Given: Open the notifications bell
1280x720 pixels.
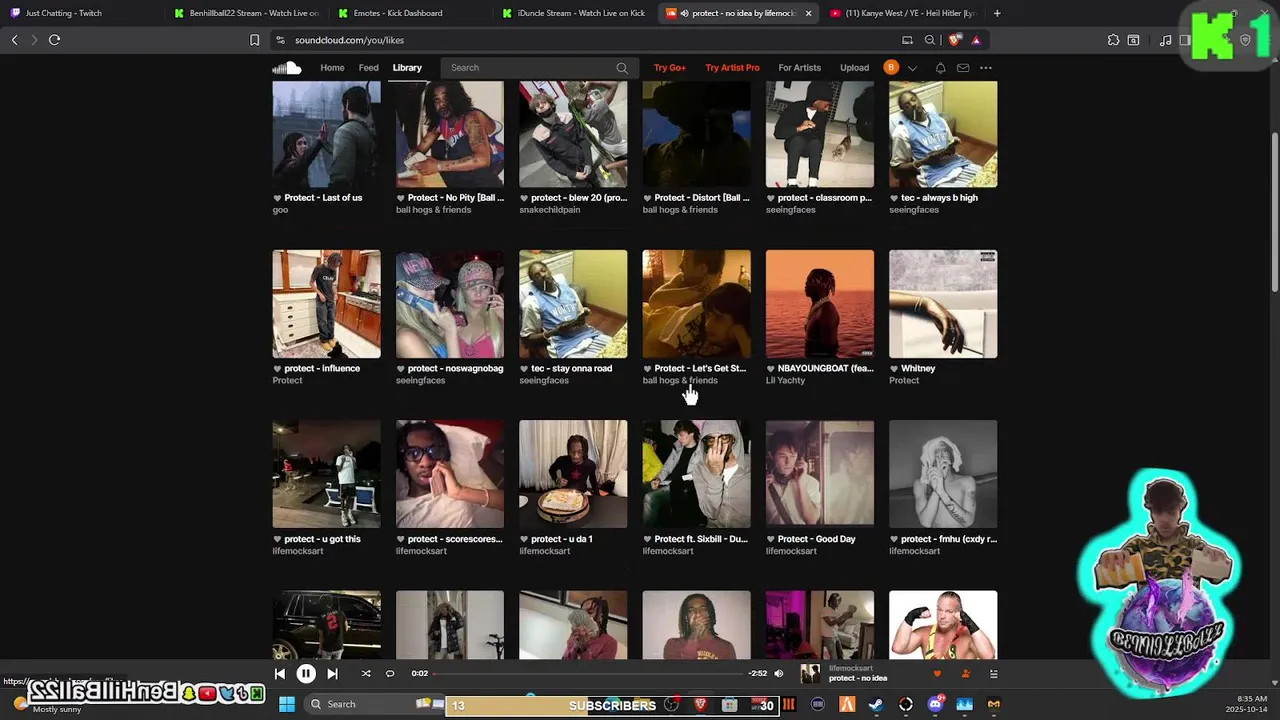Looking at the screenshot, I should (940, 68).
